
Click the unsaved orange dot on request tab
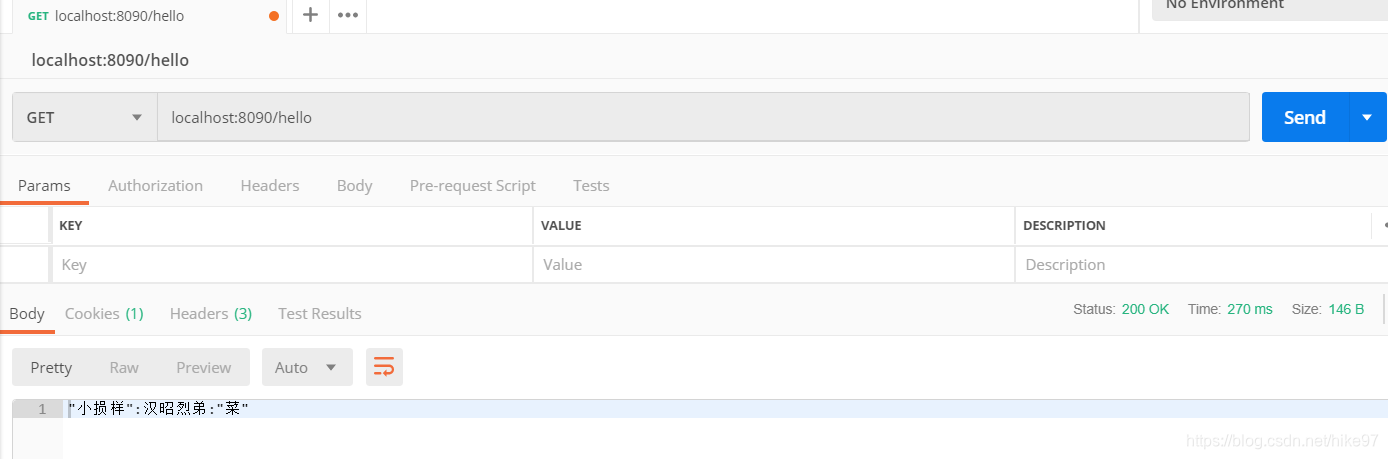[274, 16]
